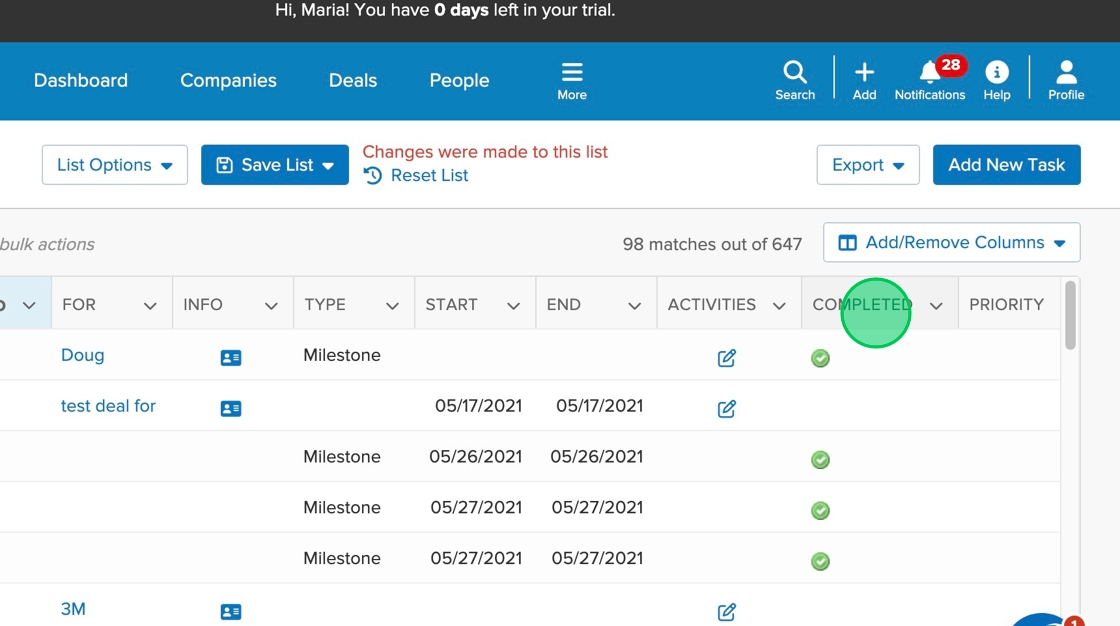This screenshot has width=1120, height=626.
Task: Toggle the last visible completed checkmark
Action: click(x=820, y=562)
